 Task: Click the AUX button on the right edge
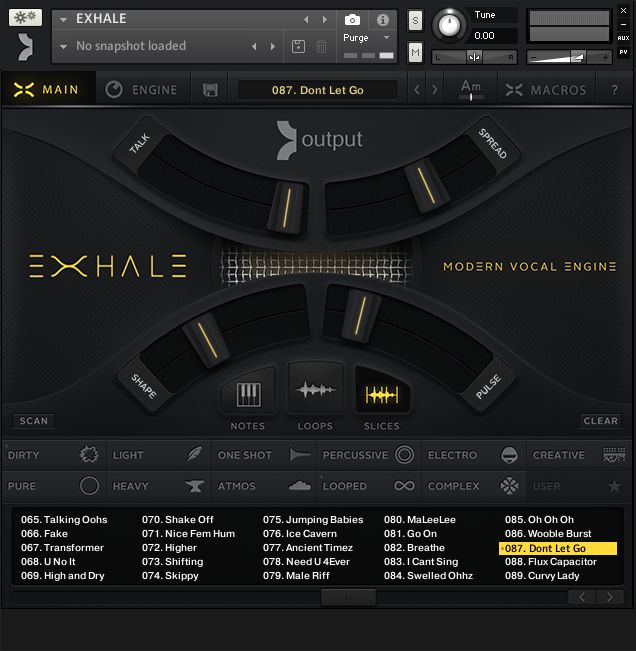[623, 38]
